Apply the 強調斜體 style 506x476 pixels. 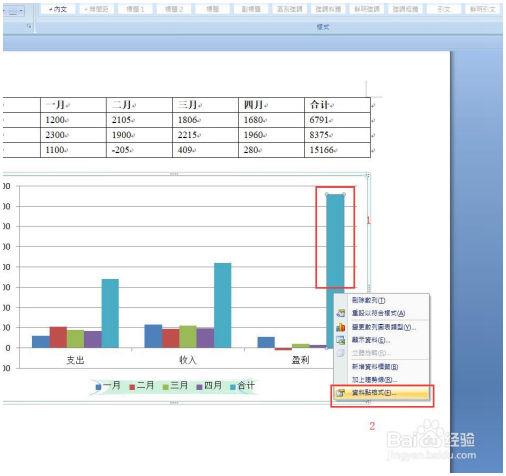(x=328, y=9)
